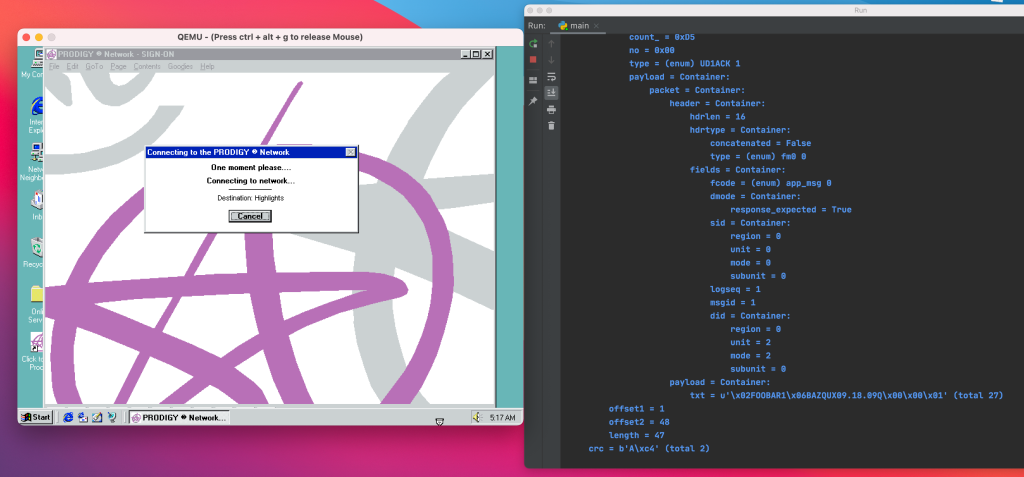Open the Recycle Bin desktop icon

[34, 254]
